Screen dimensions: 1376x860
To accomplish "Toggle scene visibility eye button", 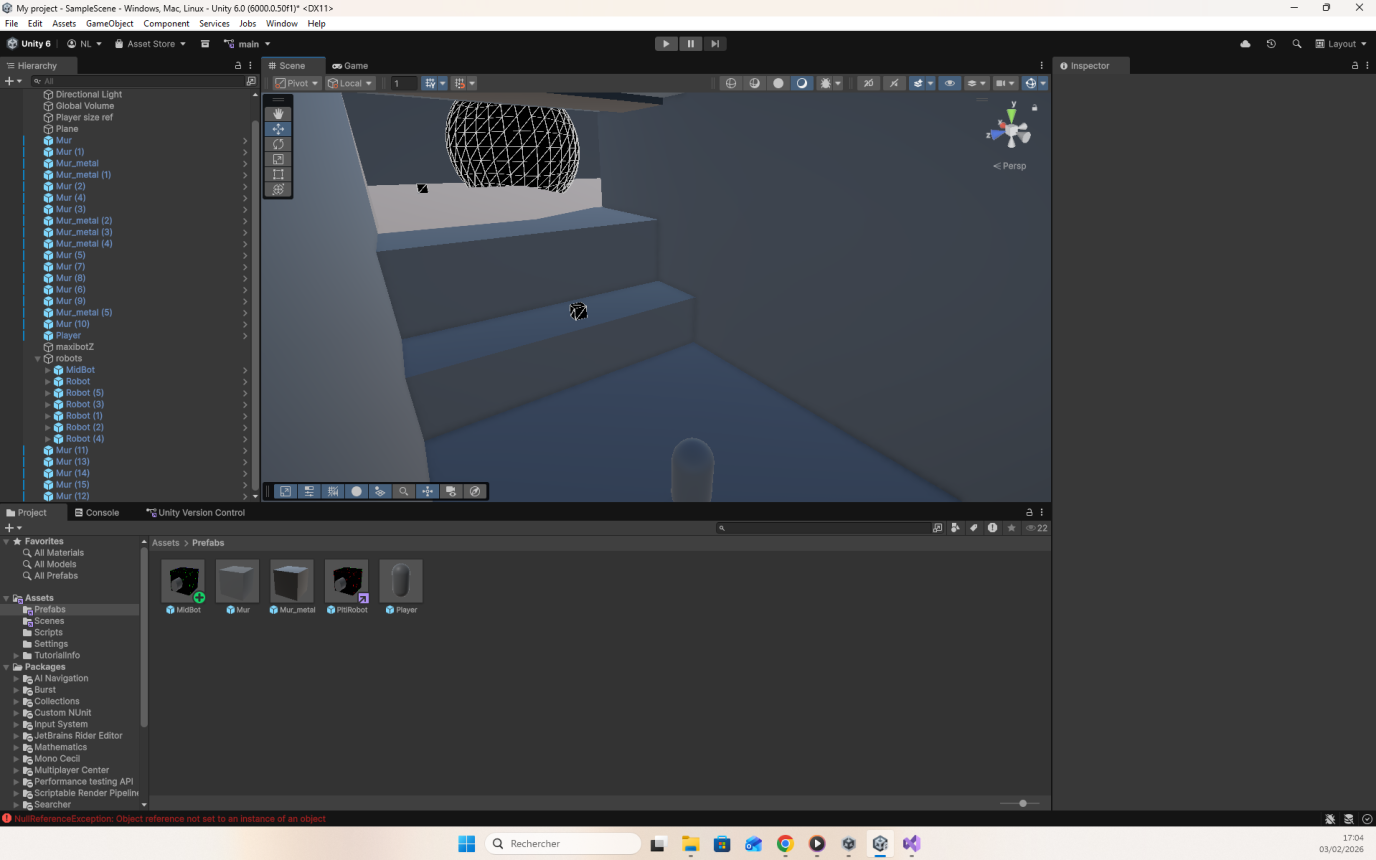I will point(950,83).
